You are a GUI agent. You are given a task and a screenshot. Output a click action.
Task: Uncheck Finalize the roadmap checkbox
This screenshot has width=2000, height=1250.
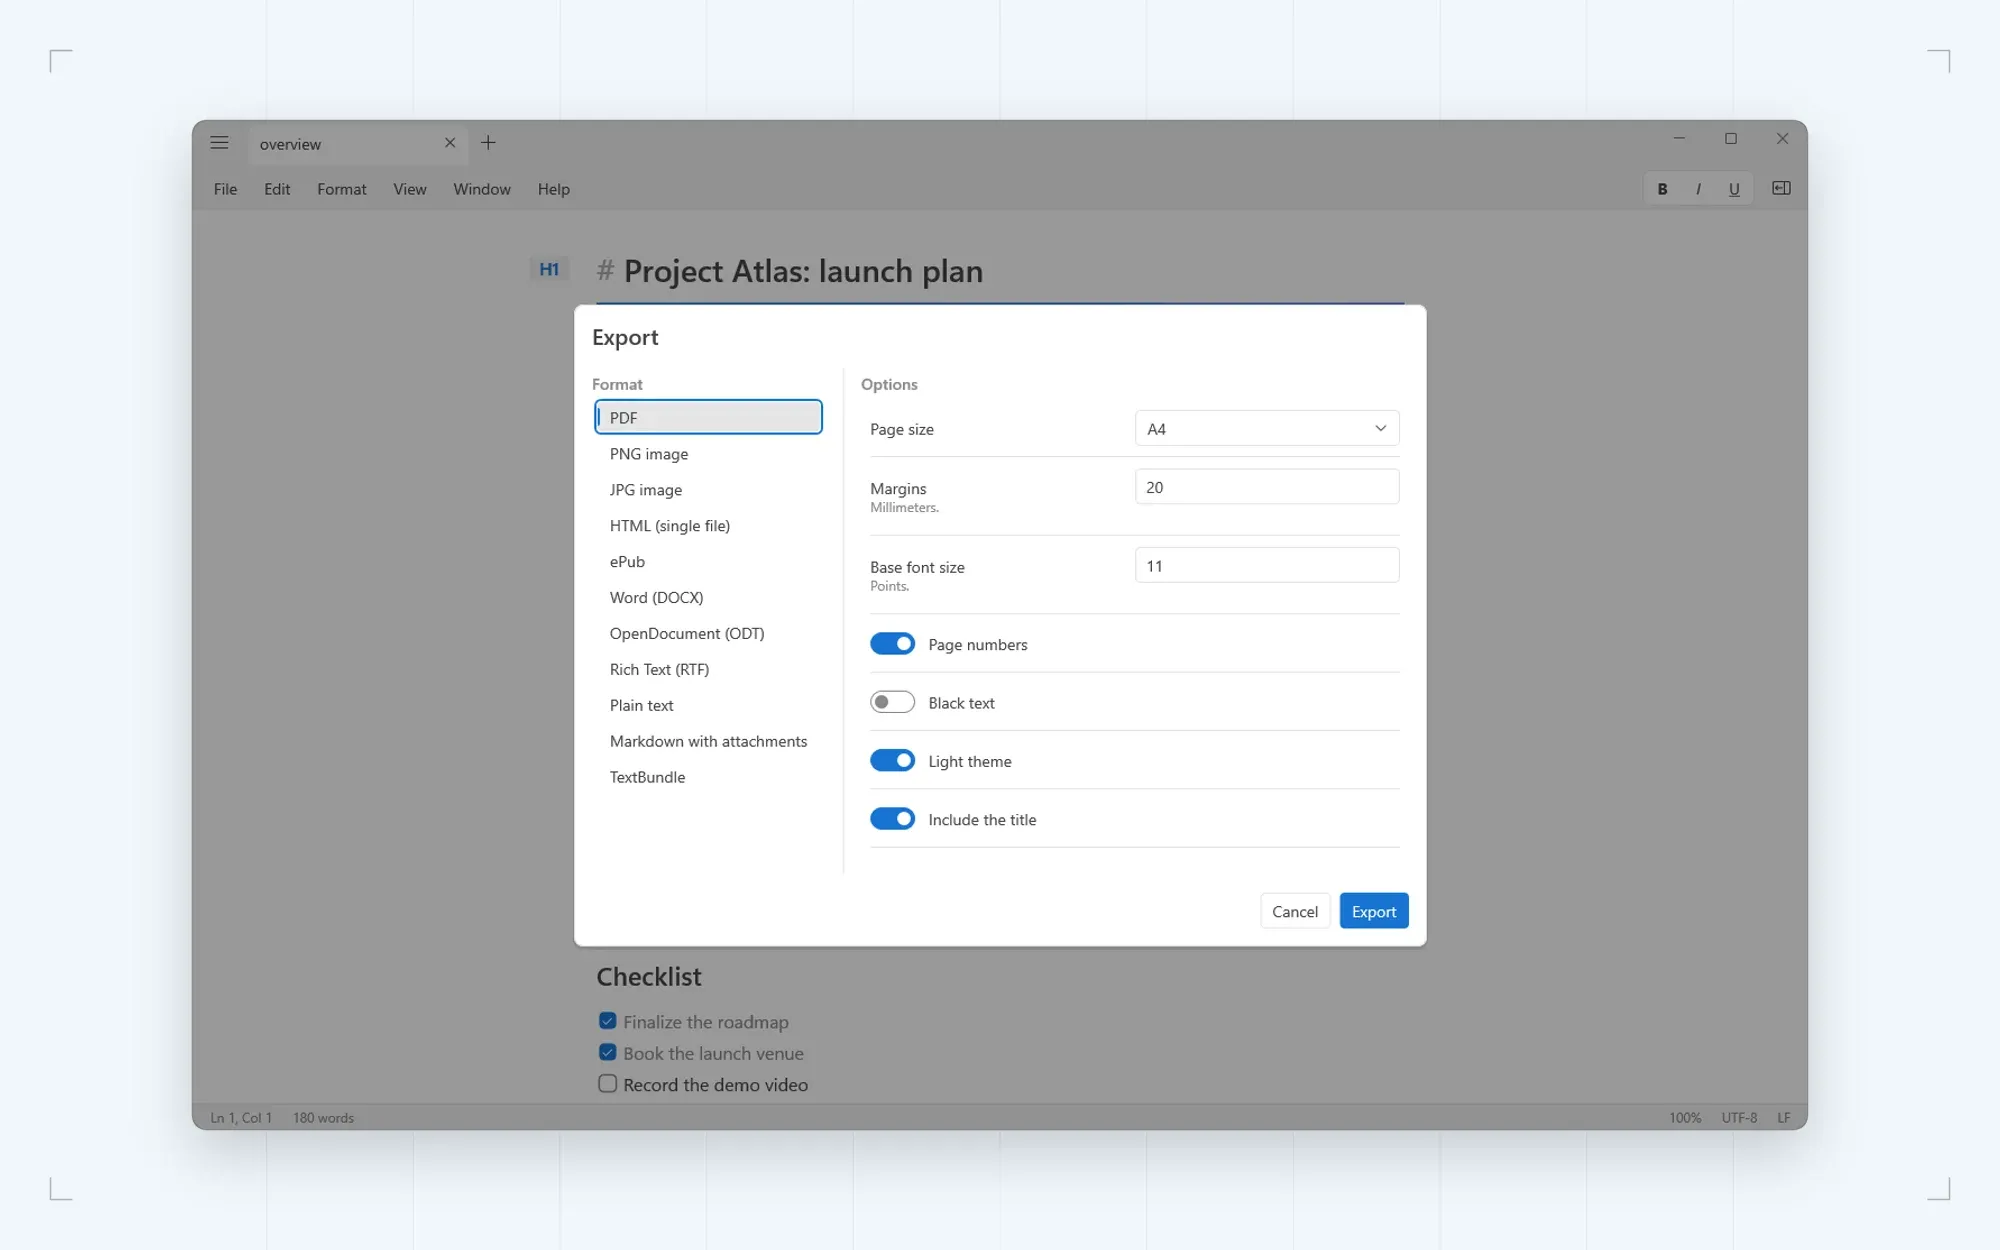coord(607,1021)
